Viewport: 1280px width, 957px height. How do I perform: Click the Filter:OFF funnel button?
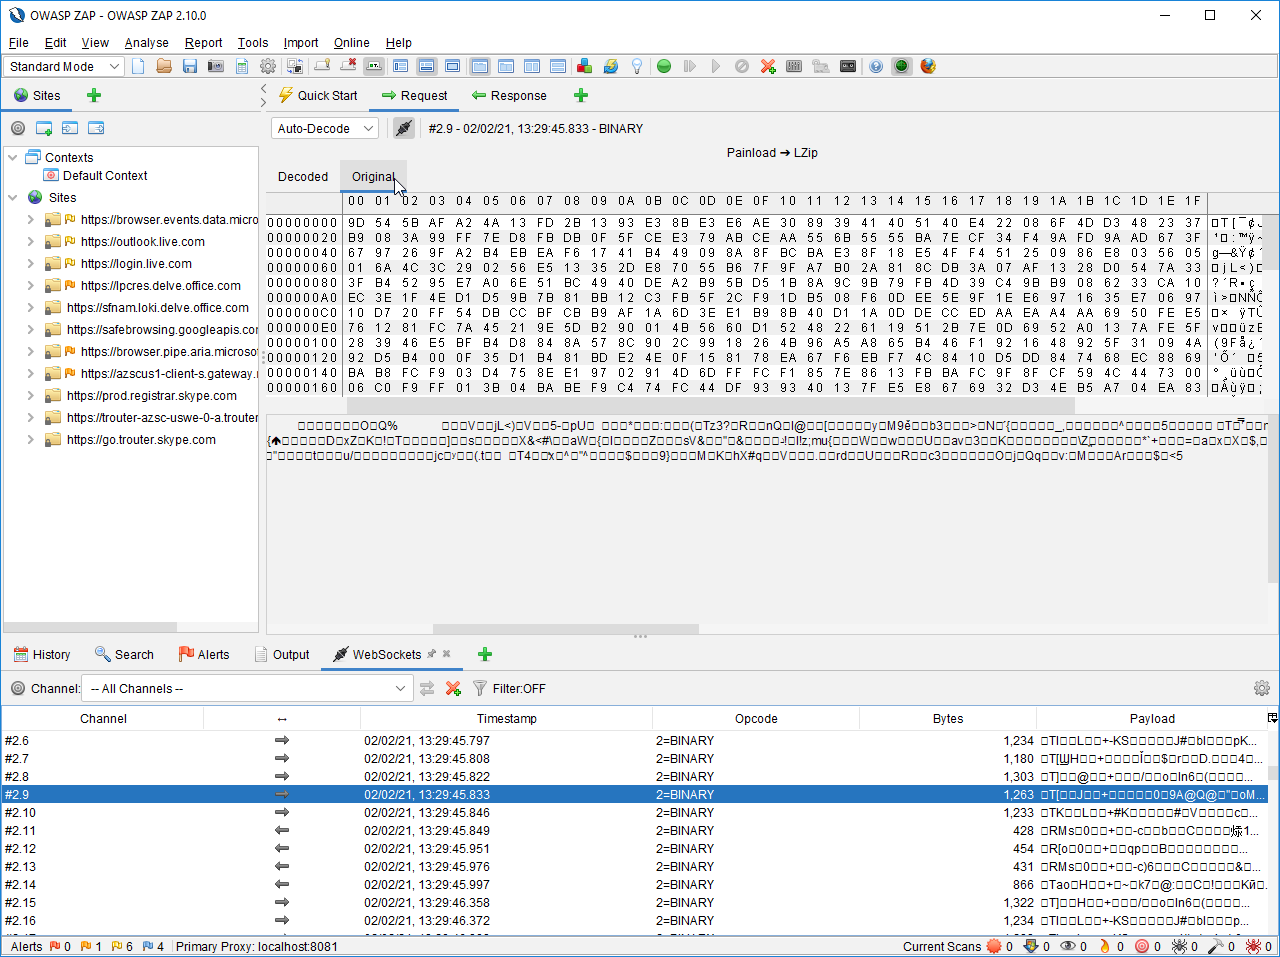coord(509,688)
